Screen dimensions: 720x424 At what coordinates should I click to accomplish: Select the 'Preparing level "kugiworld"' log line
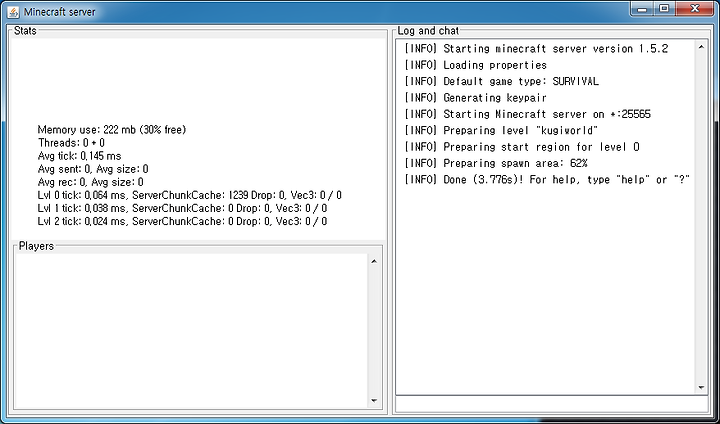coord(501,130)
